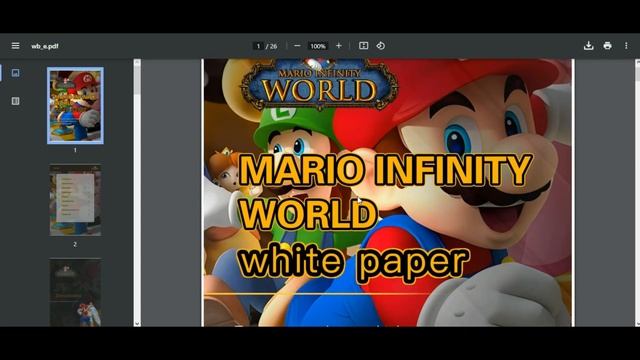
Task: Click the document scrollbar down arrow
Action: point(638,323)
